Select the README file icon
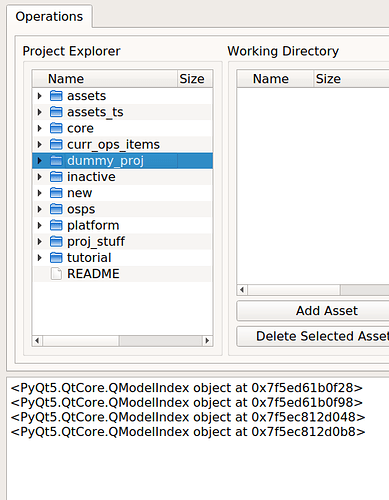Screen dimensions: 389x500 [56, 274]
